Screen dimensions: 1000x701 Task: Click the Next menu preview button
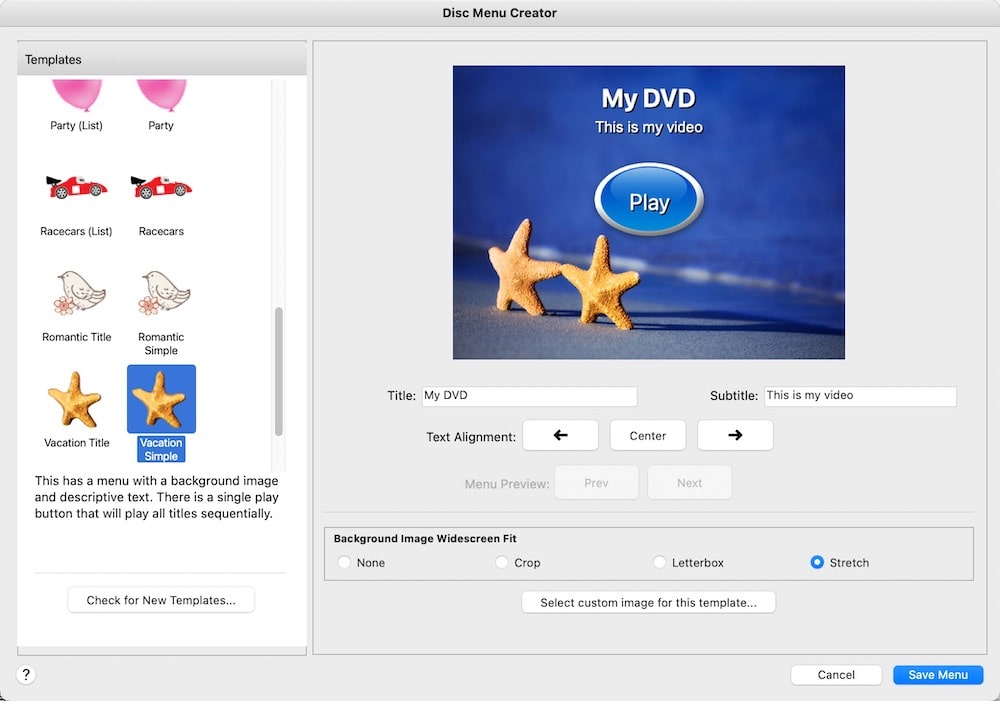689,483
